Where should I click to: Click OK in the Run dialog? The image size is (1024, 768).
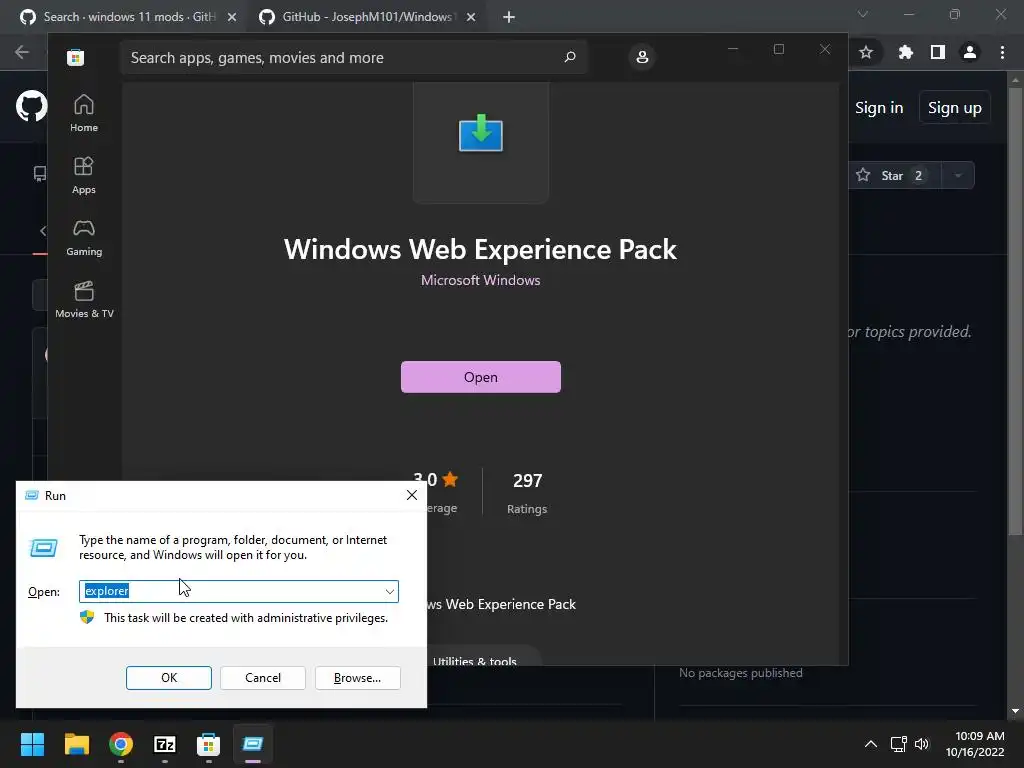[168, 678]
